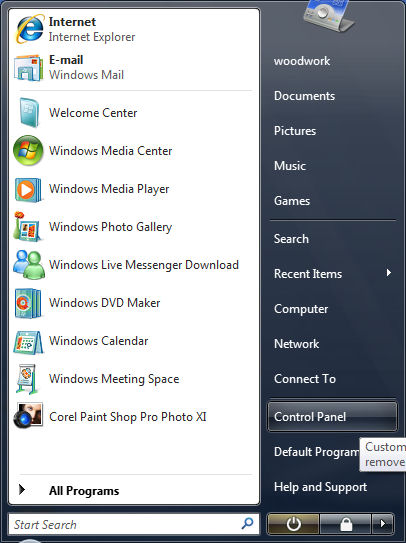Screen dimensions: 406x543
Task: Start Windows Media Player icon
Action: (x=28, y=189)
